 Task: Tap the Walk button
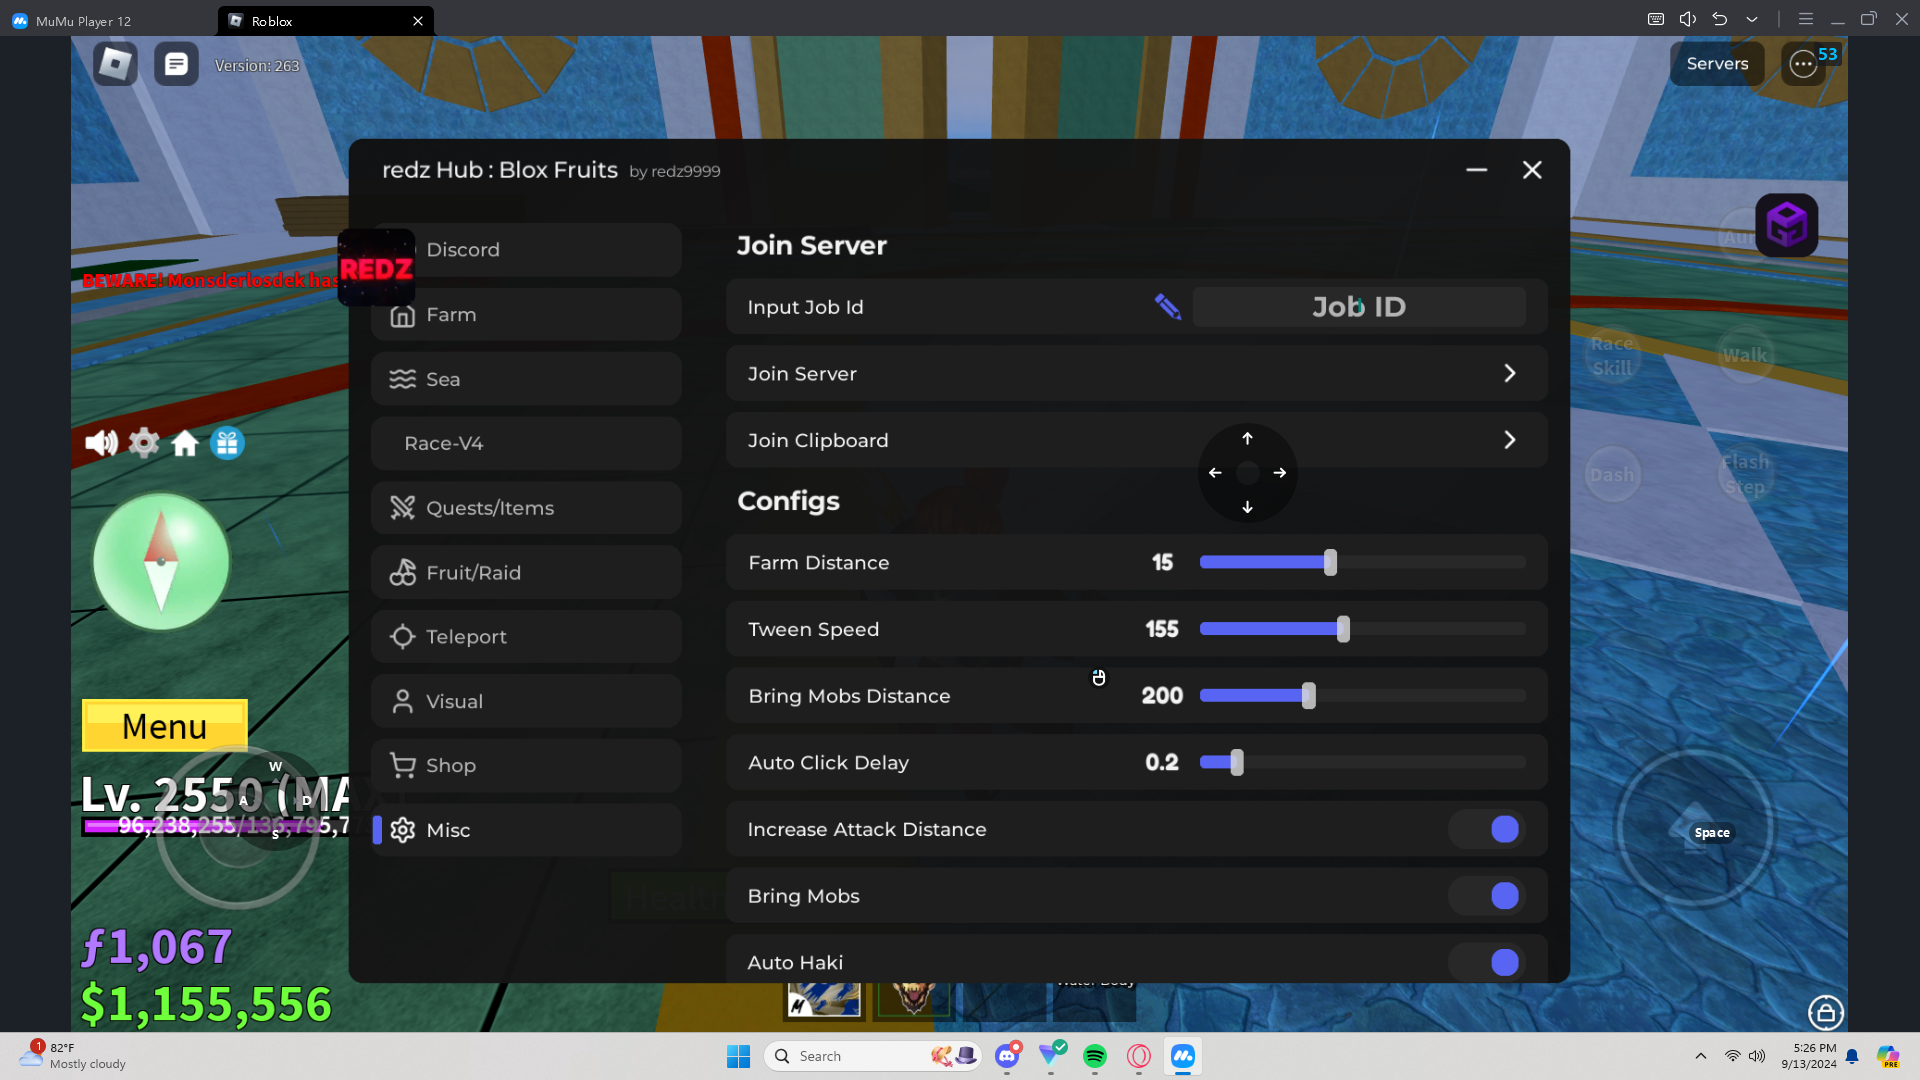click(1745, 355)
